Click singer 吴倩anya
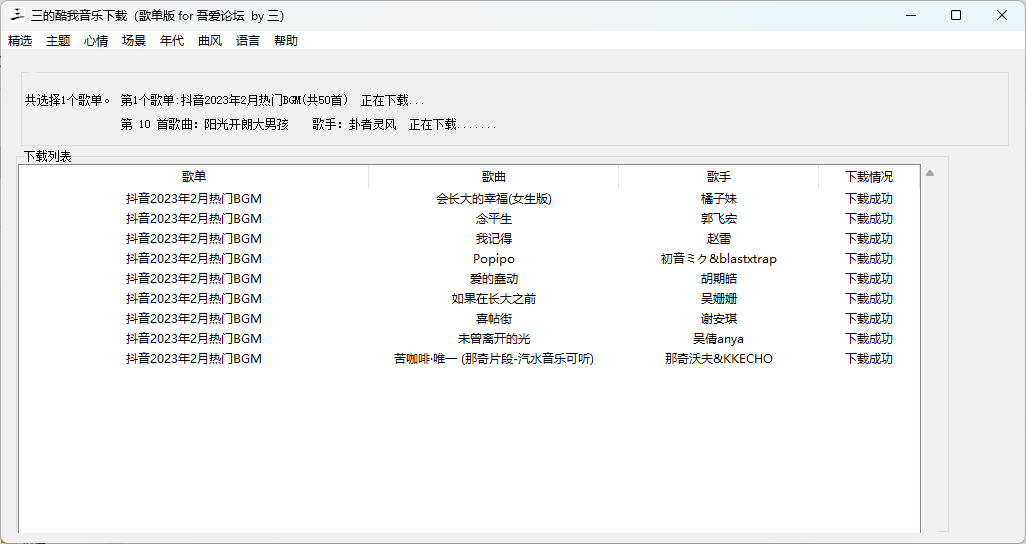 (718, 338)
